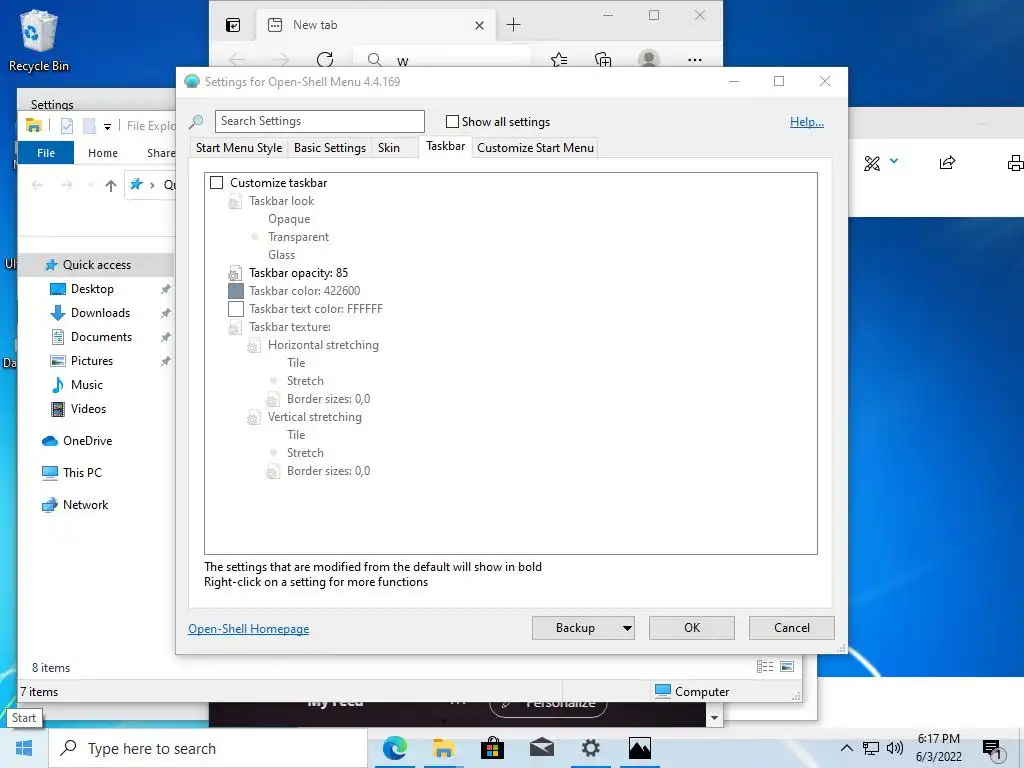Enable the Customize taskbar checkbox
Image resolution: width=1024 pixels, height=768 pixels.
coord(217,183)
